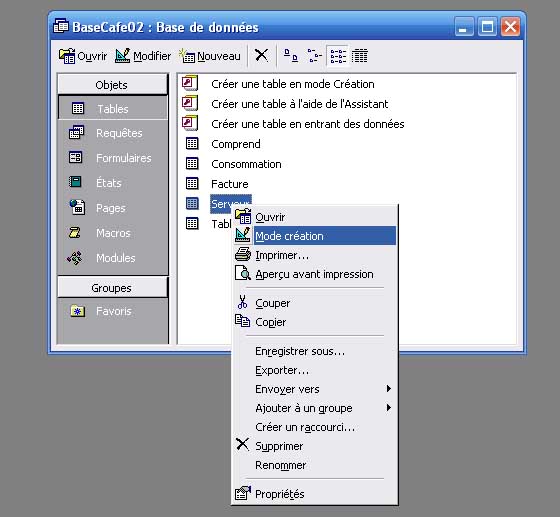Click Créer une table en mode Création
Screen dimensions: 560x517
[x=292, y=84]
